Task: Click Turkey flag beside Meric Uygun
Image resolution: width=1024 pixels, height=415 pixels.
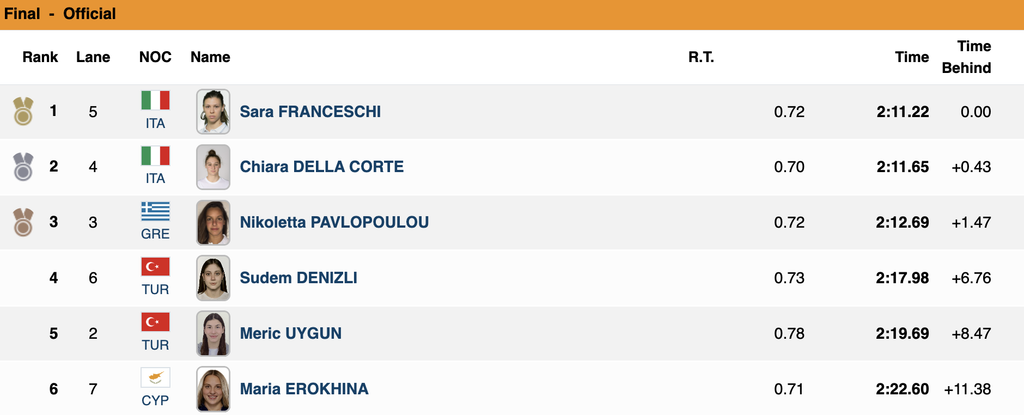Action: [155, 322]
